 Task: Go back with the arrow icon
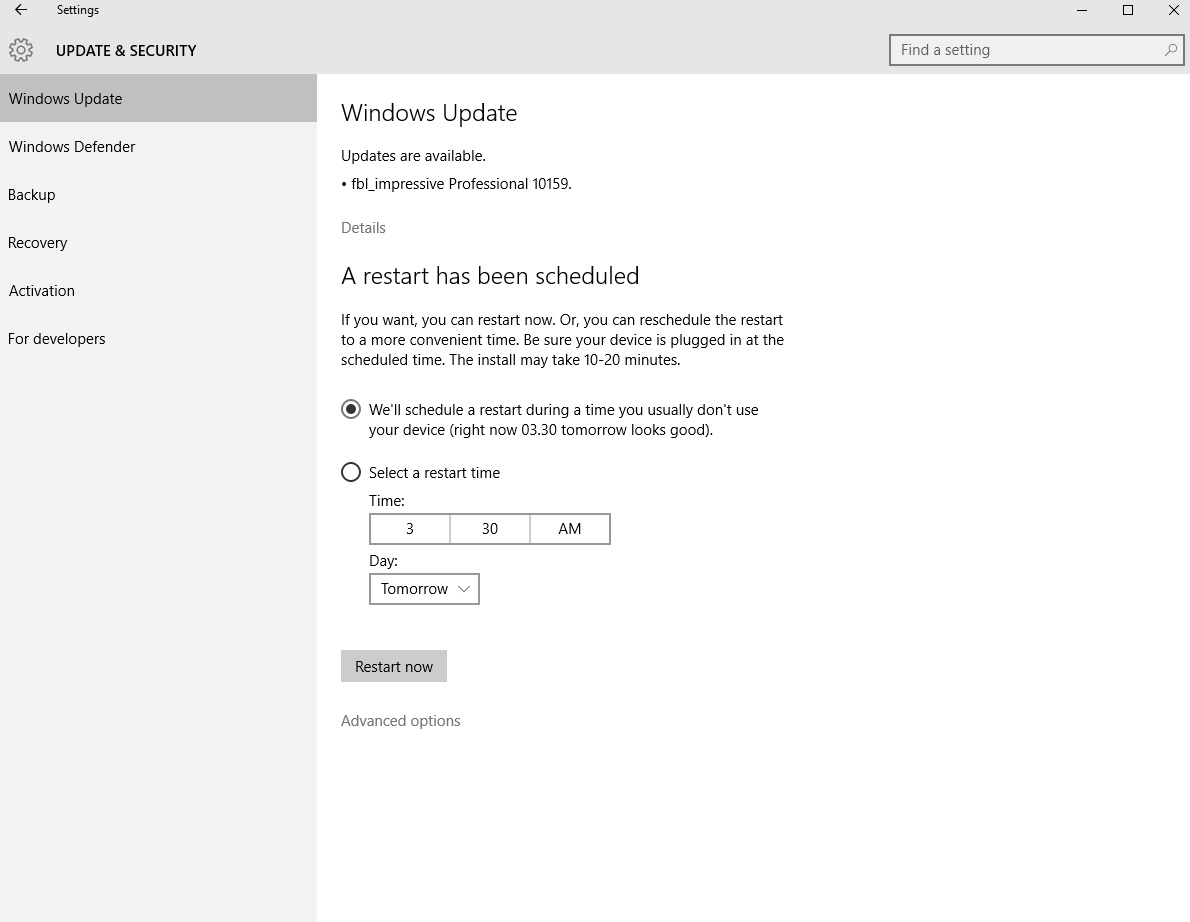21,10
